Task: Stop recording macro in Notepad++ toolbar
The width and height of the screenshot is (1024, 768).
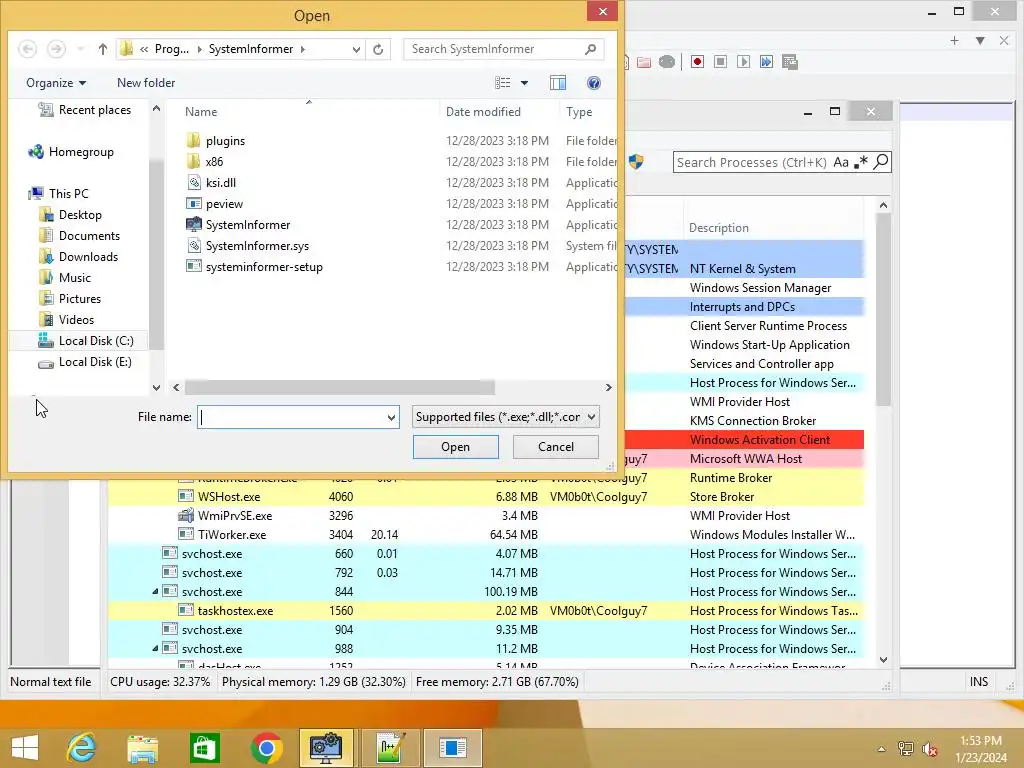Action: pyautogui.click(x=720, y=62)
